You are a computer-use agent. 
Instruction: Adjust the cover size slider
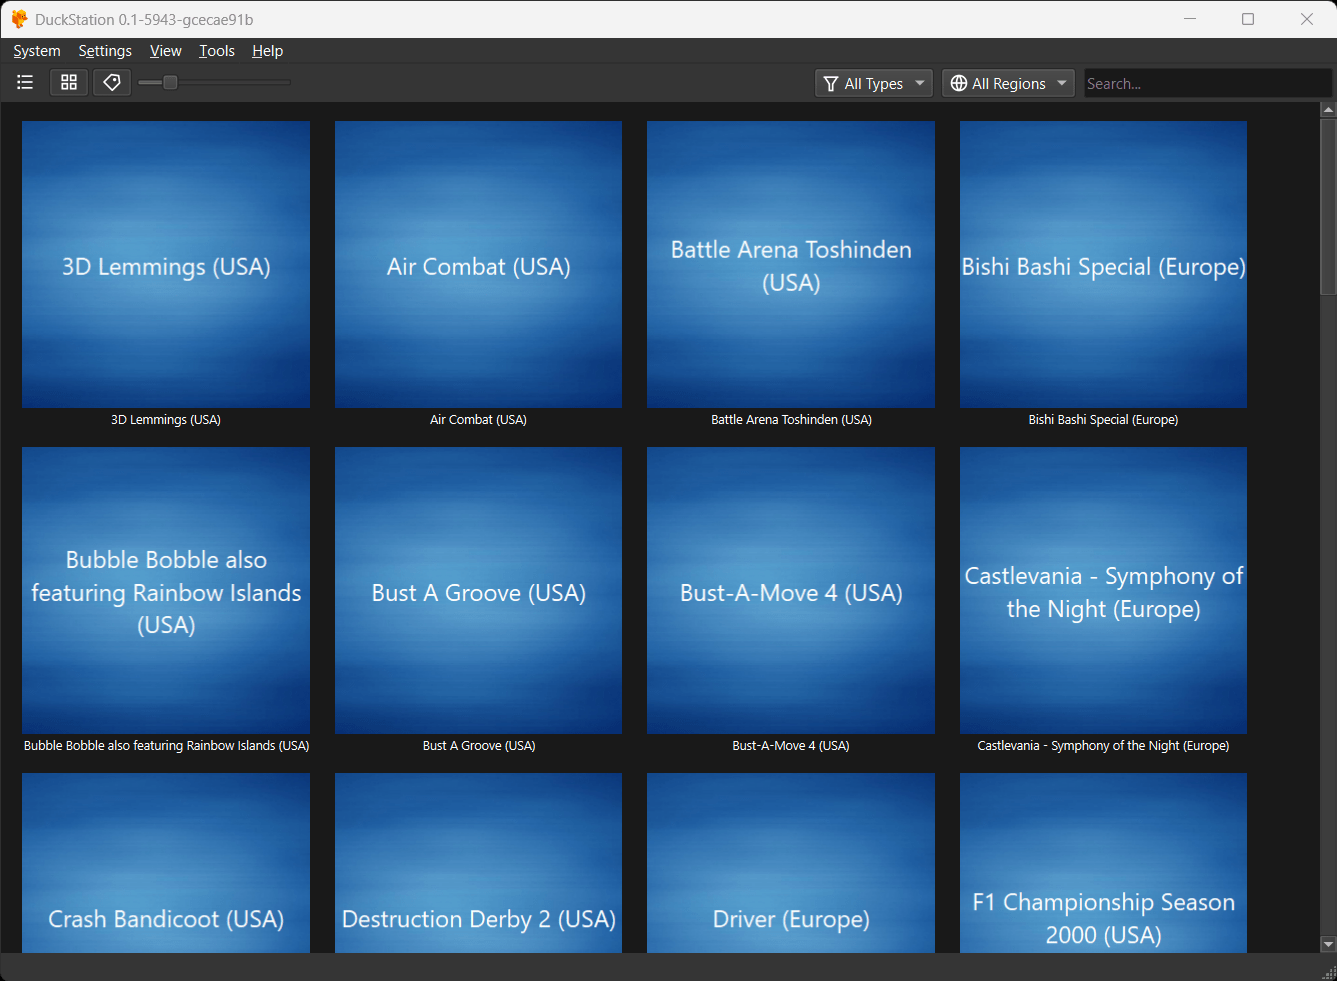point(170,83)
